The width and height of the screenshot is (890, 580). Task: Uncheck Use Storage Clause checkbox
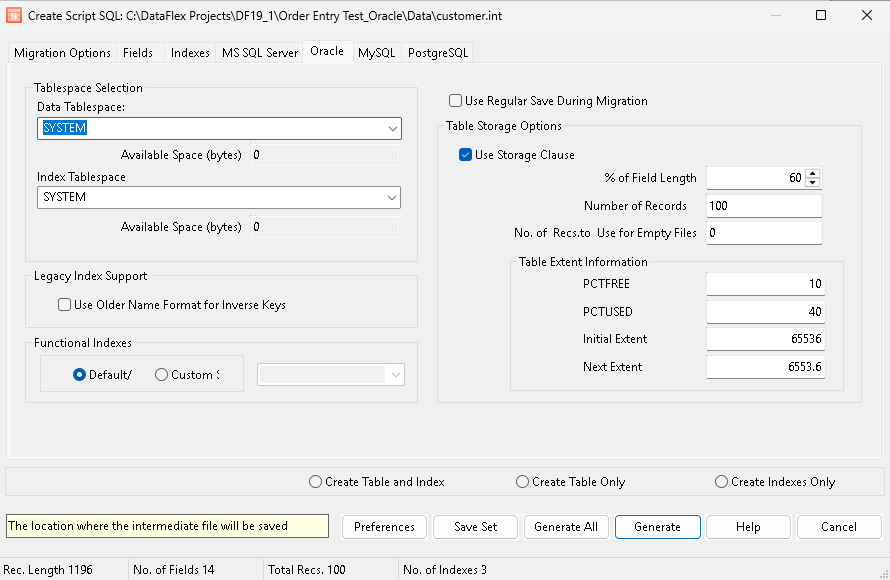465,155
